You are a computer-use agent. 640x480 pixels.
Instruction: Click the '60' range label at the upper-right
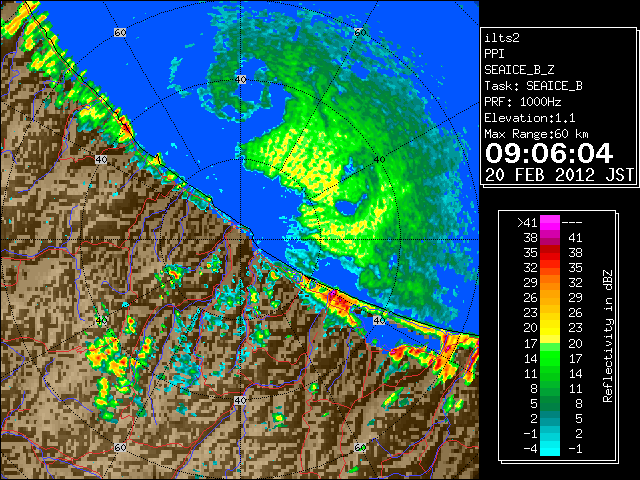(360, 32)
